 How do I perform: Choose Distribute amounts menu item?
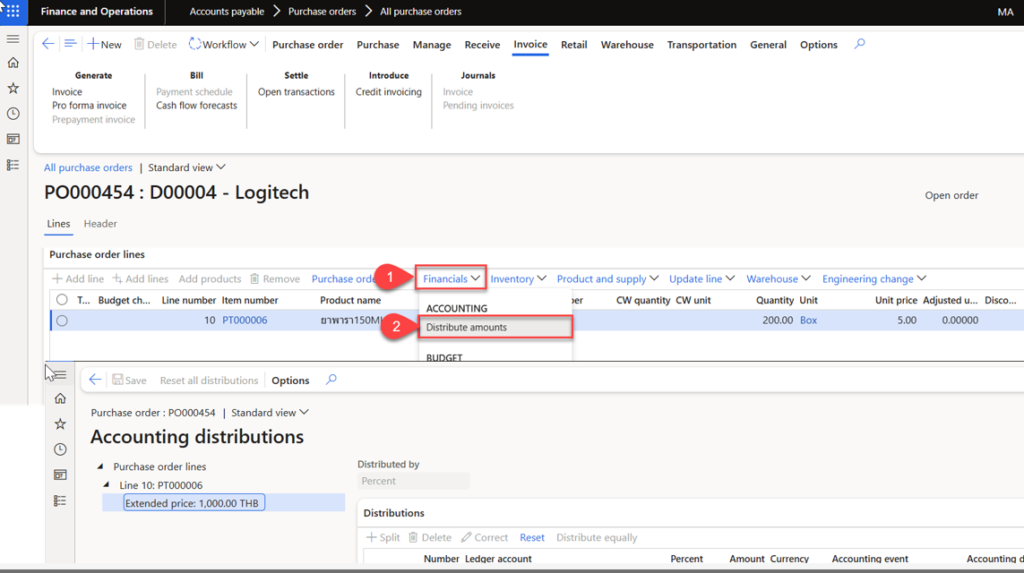tap(496, 327)
